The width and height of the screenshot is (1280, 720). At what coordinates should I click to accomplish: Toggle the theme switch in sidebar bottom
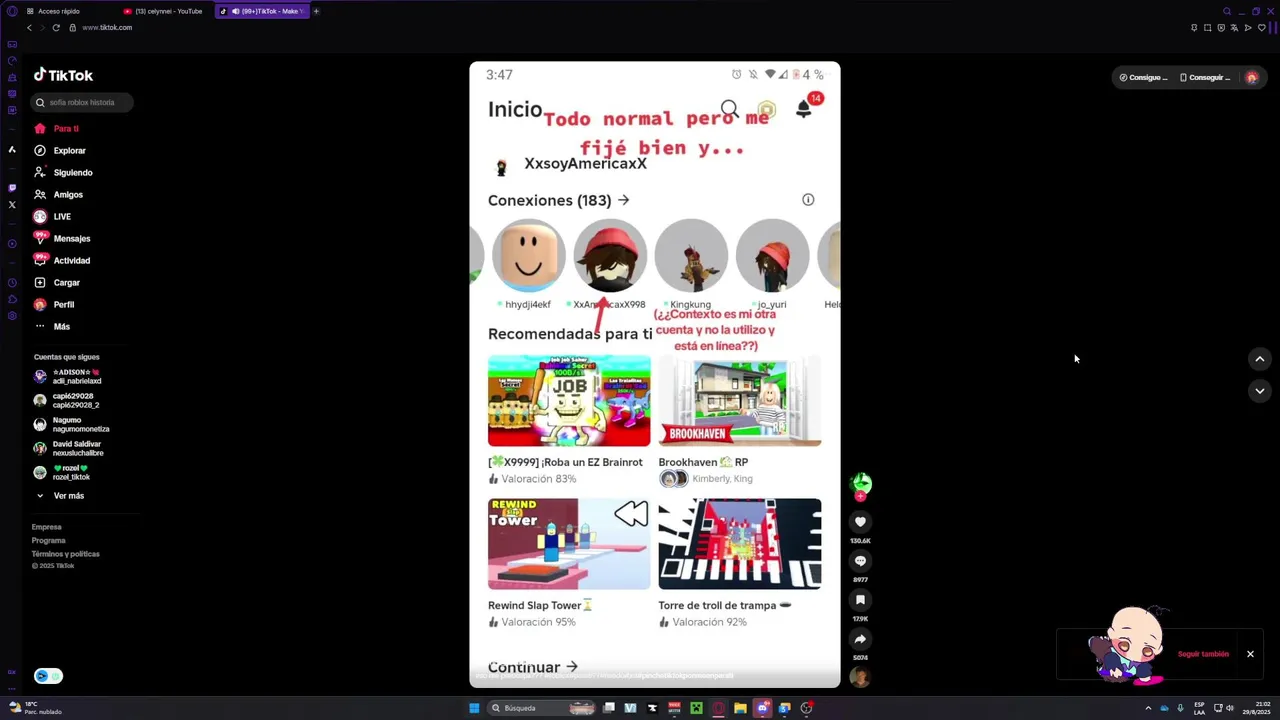point(48,676)
